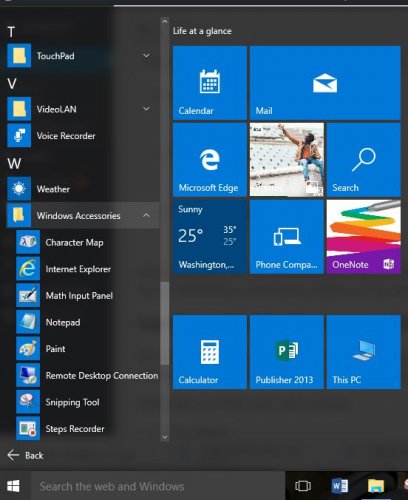
Task: Open the Phone Companion tile
Action: coord(287,237)
